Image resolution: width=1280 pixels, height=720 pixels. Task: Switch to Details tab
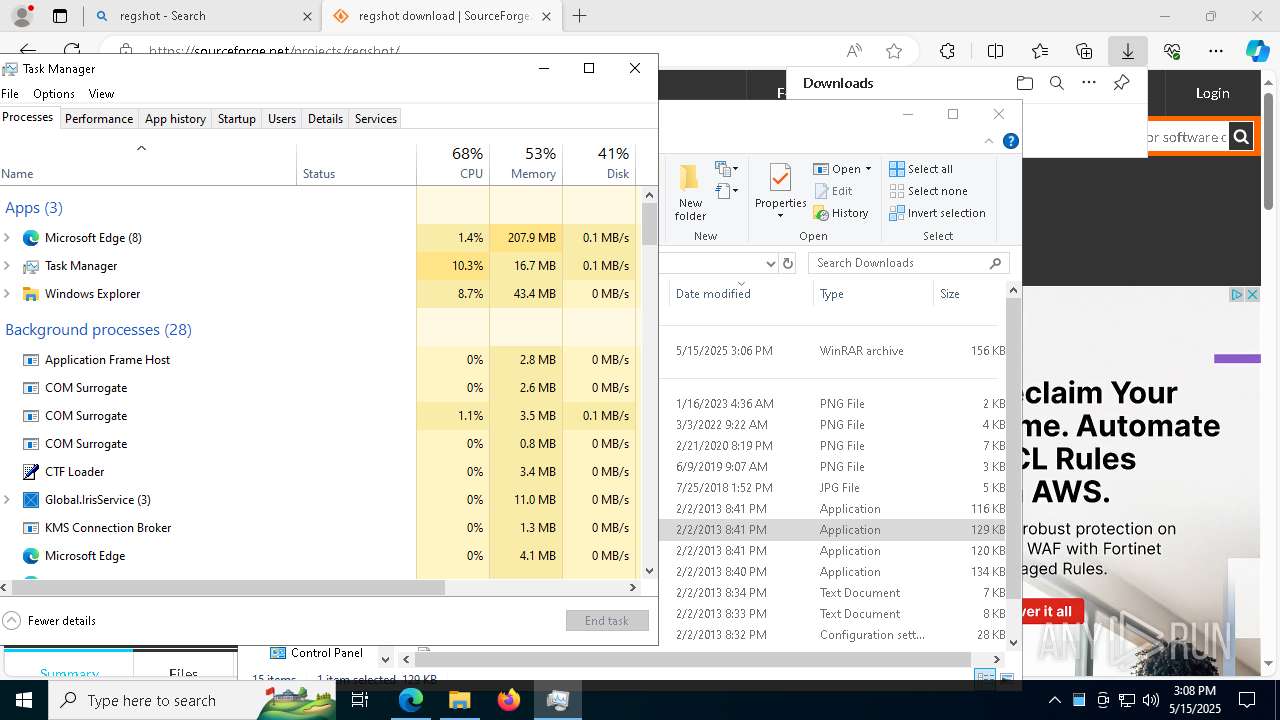pyautogui.click(x=325, y=118)
